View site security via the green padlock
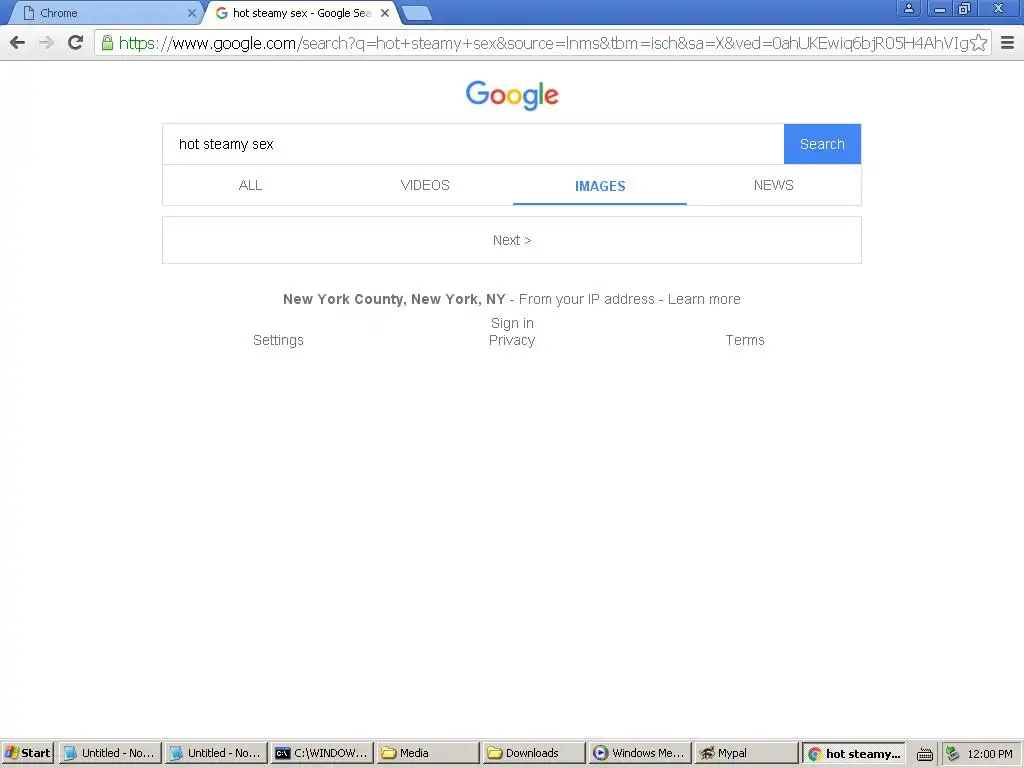The width and height of the screenshot is (1024, 768). [107, 43]
